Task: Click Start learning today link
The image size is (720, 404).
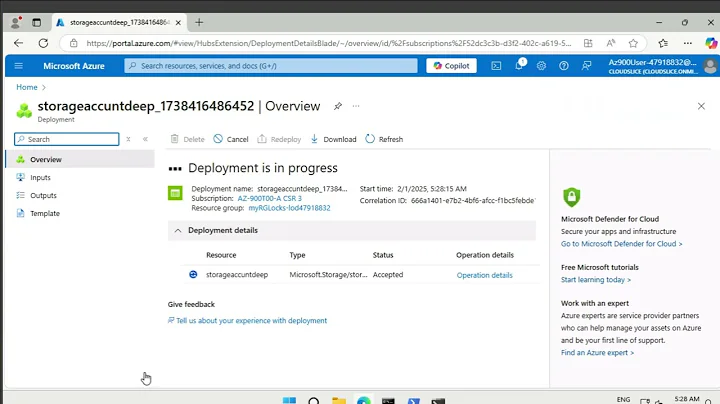Action: pyautogui.click(x=596, y=280)
